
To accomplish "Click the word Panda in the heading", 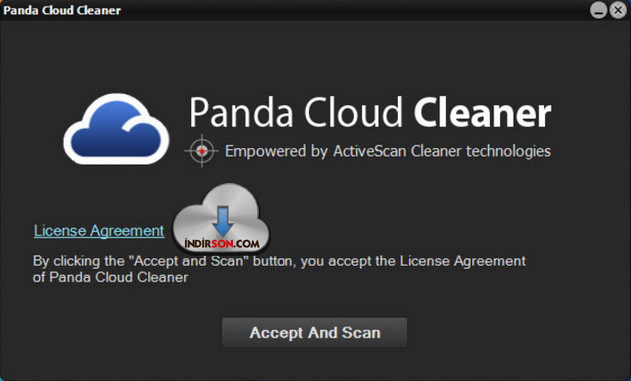I will click(241, 112).
